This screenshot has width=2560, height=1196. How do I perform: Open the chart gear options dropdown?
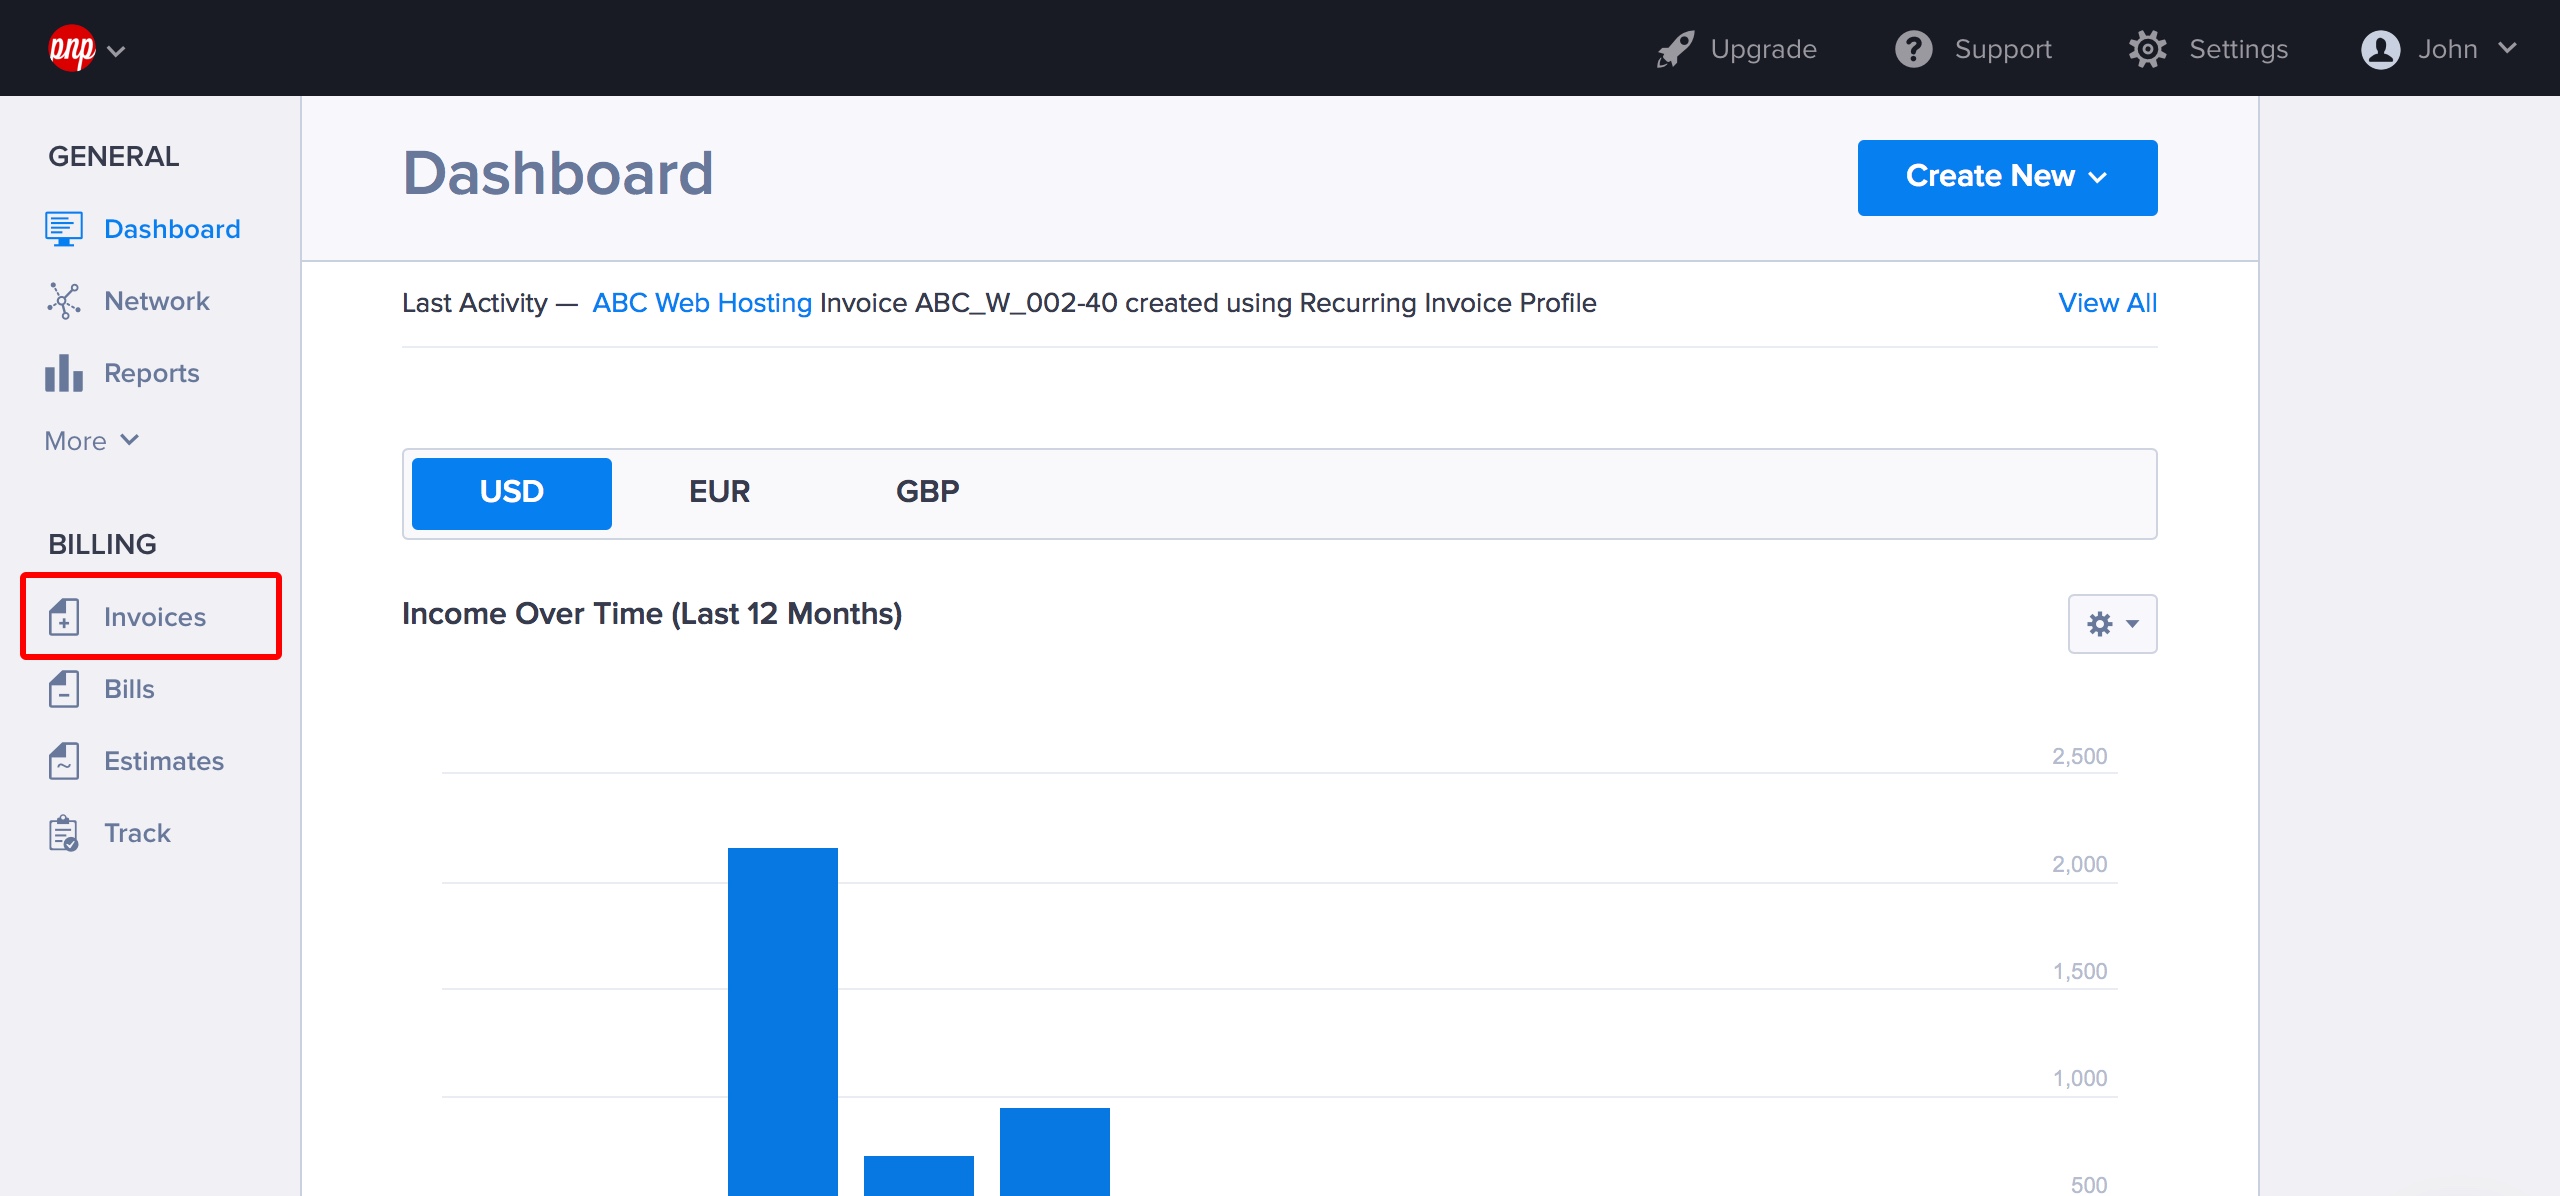tap(2112, 624)
